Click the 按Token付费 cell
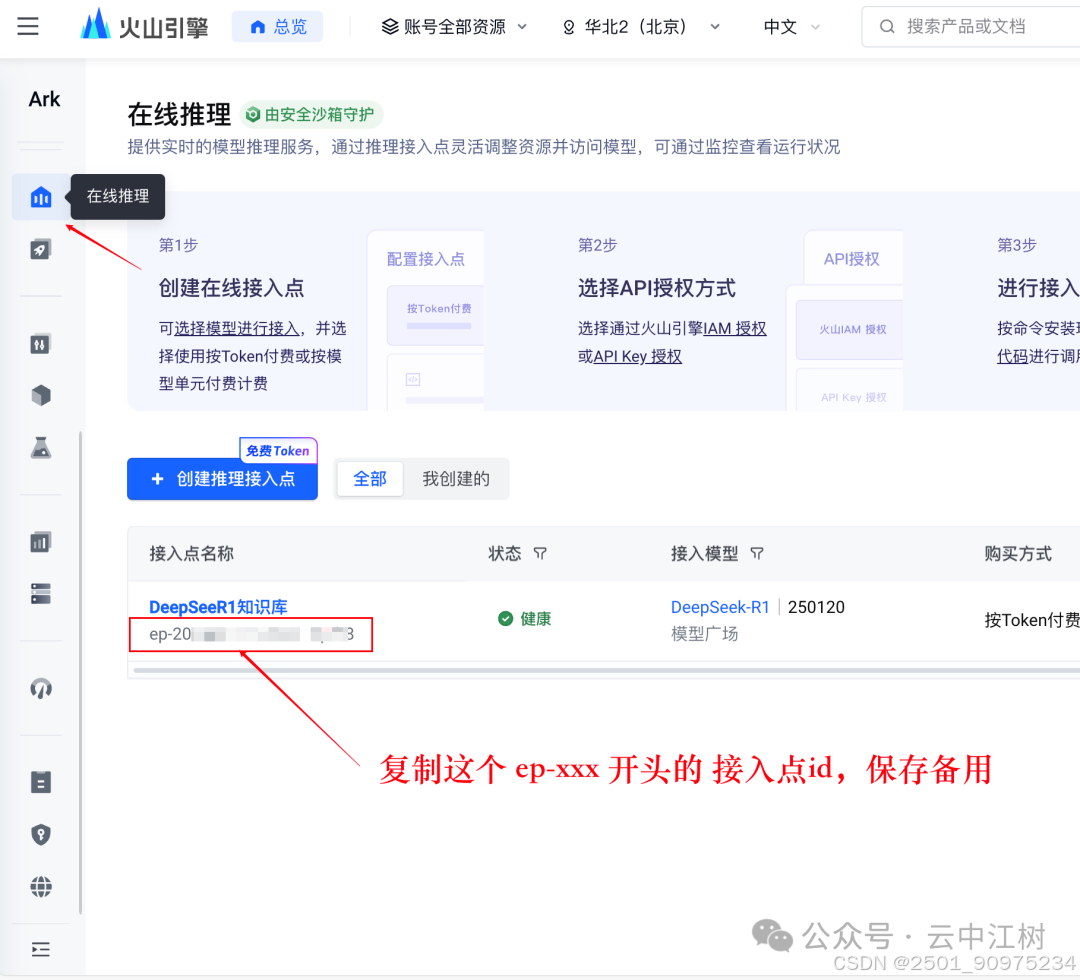Screen dimensions: 1080x980 (x=1032, y=620)
